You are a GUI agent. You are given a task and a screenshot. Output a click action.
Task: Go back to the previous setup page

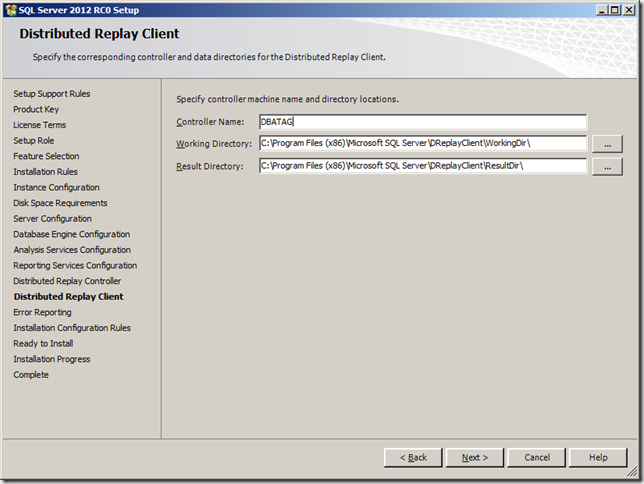(x=413, y=457)
